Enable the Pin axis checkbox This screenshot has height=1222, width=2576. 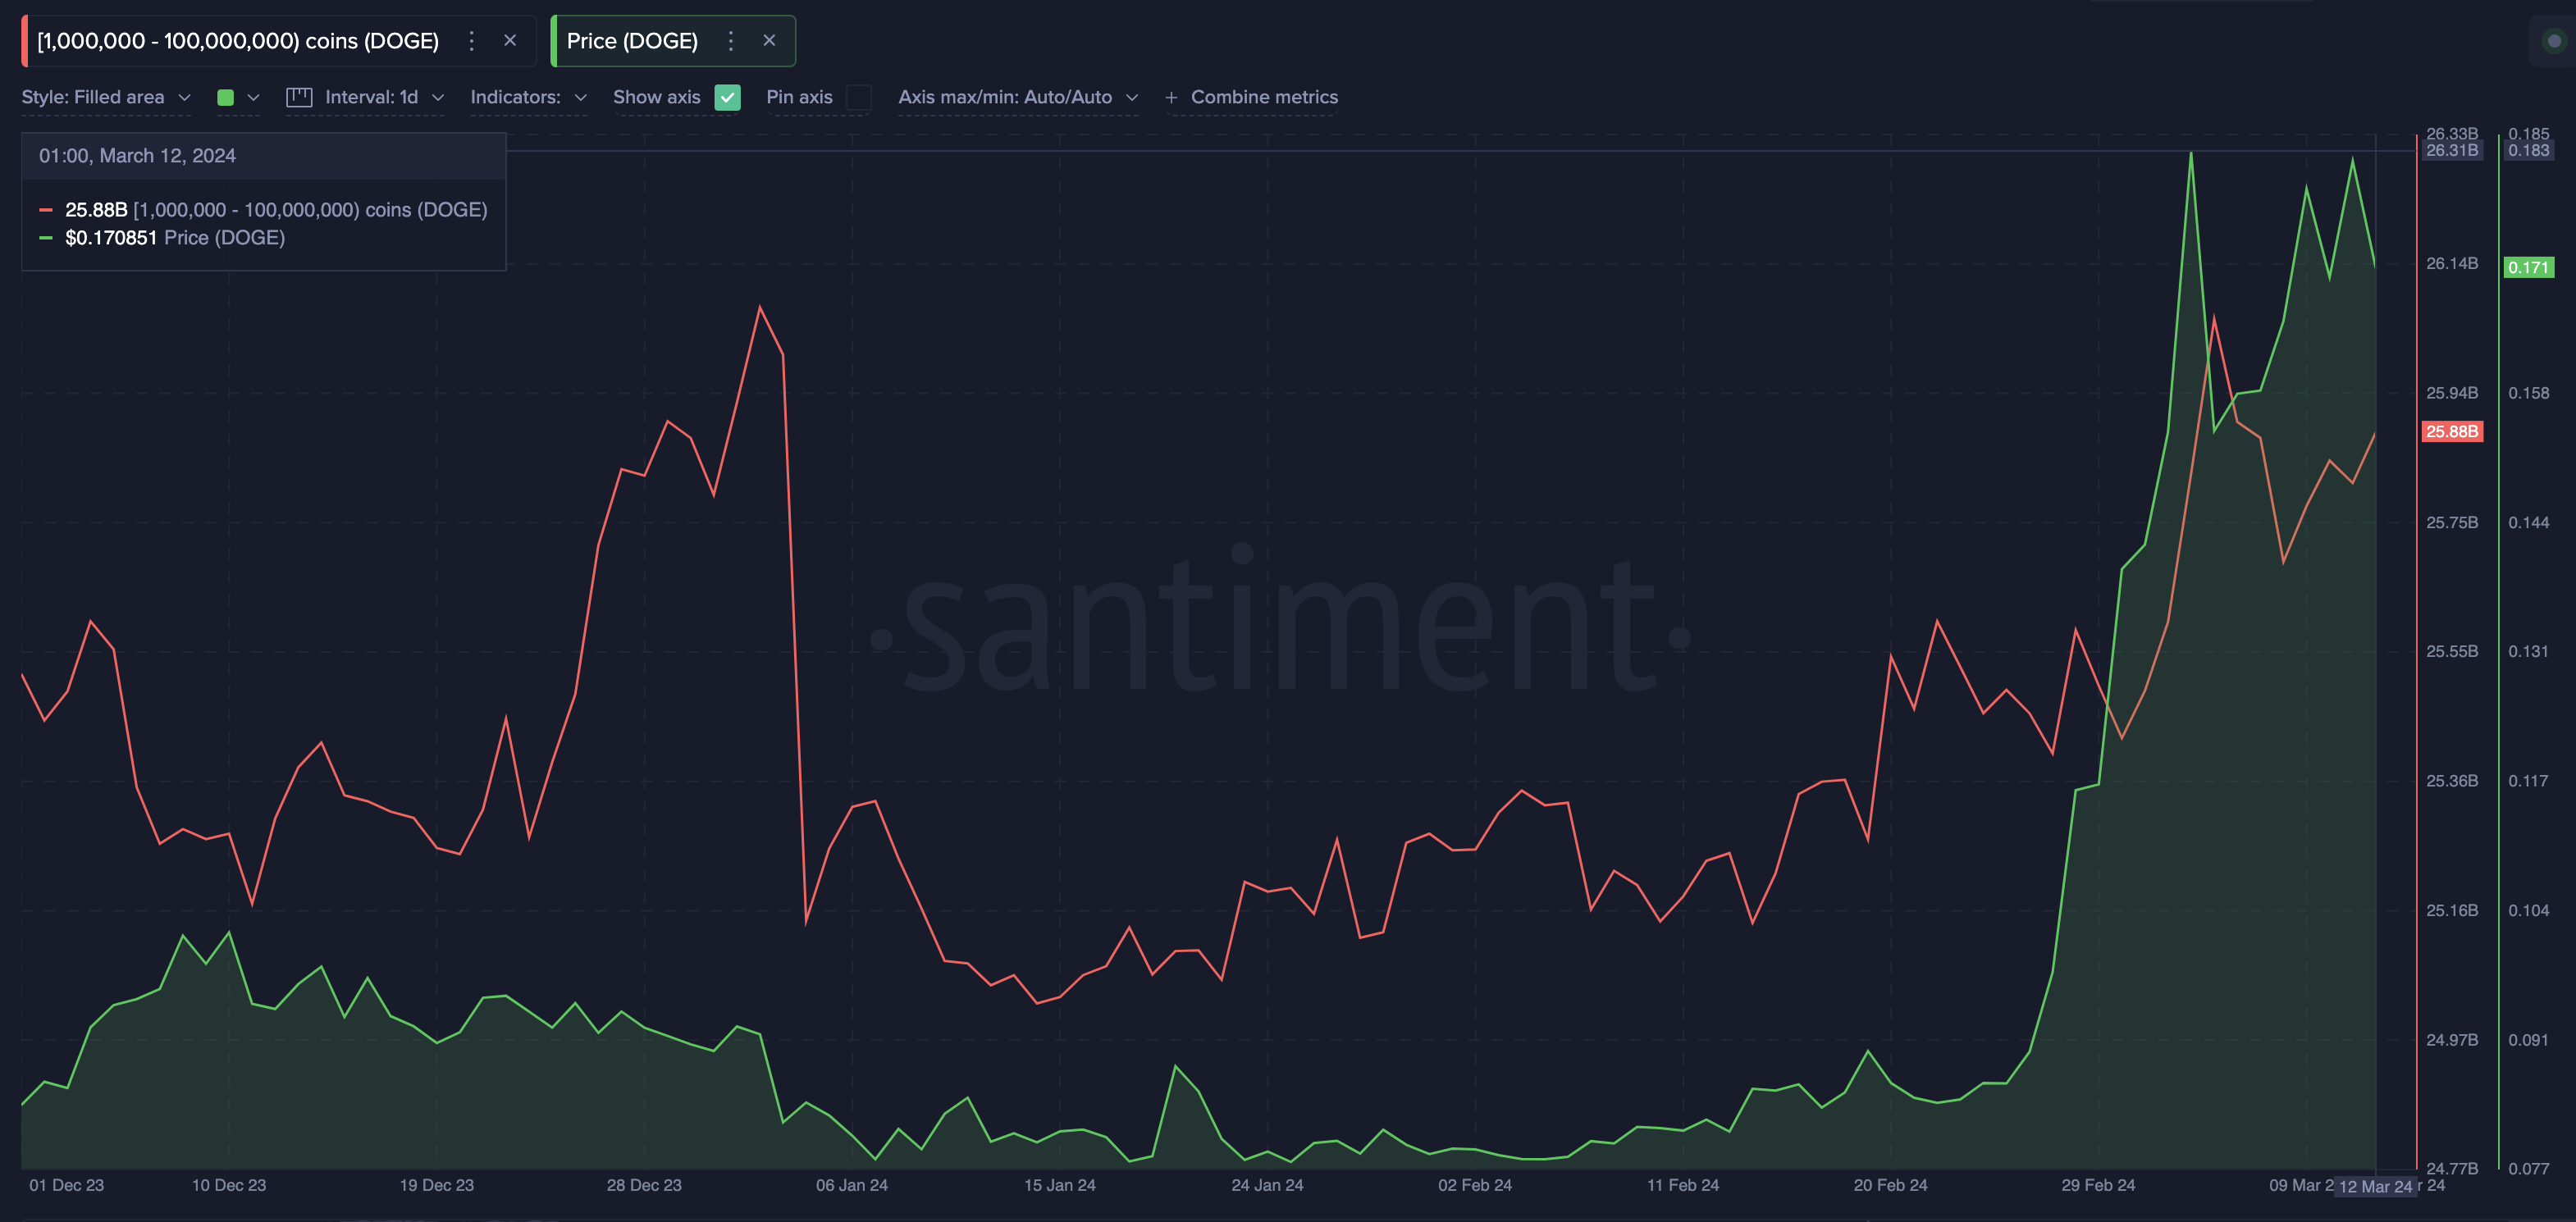coord(859,97)
